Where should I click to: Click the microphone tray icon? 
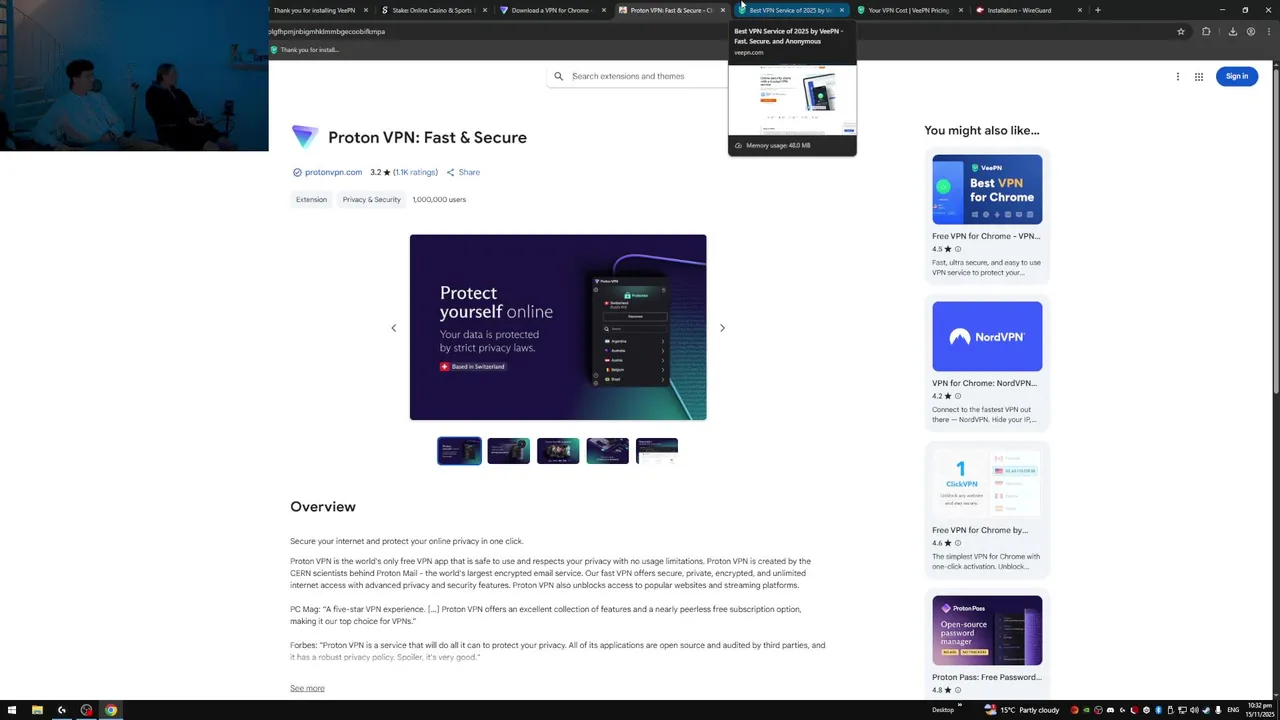[1218, 710]
